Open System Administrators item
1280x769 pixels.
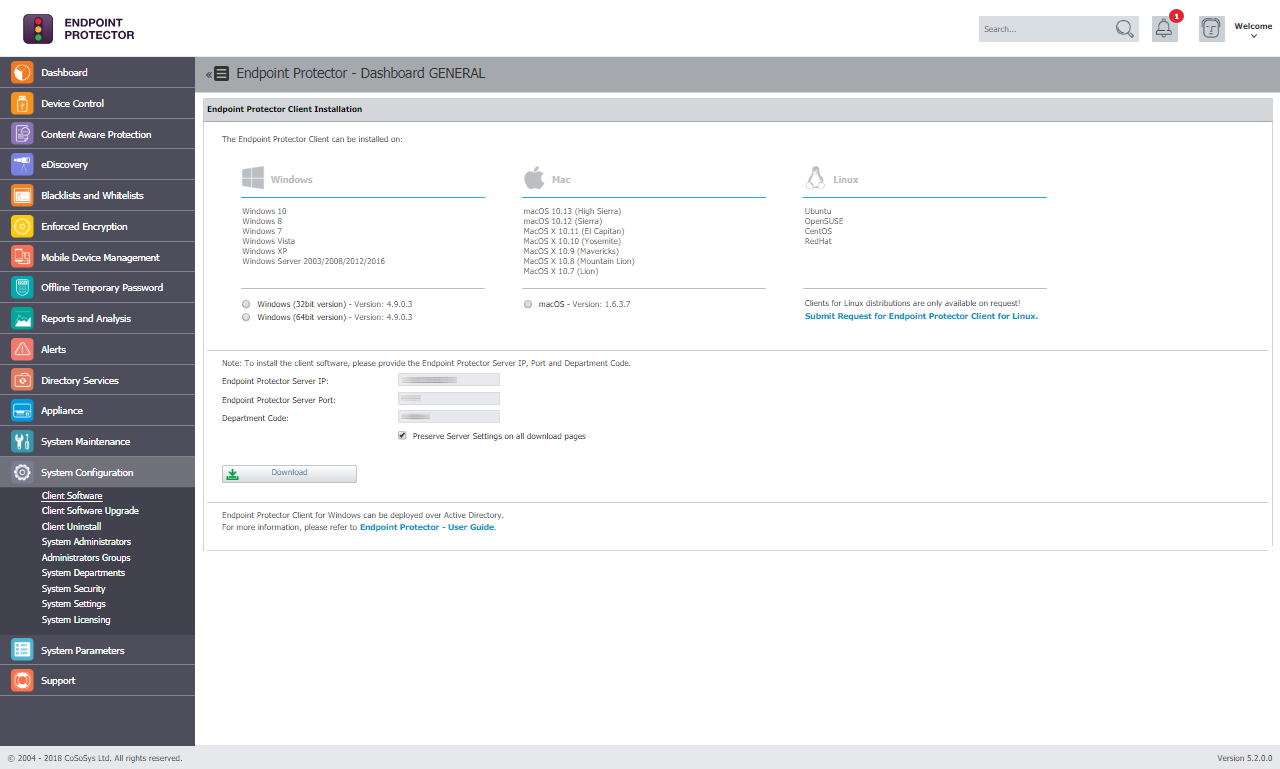(x=86, y=542)
